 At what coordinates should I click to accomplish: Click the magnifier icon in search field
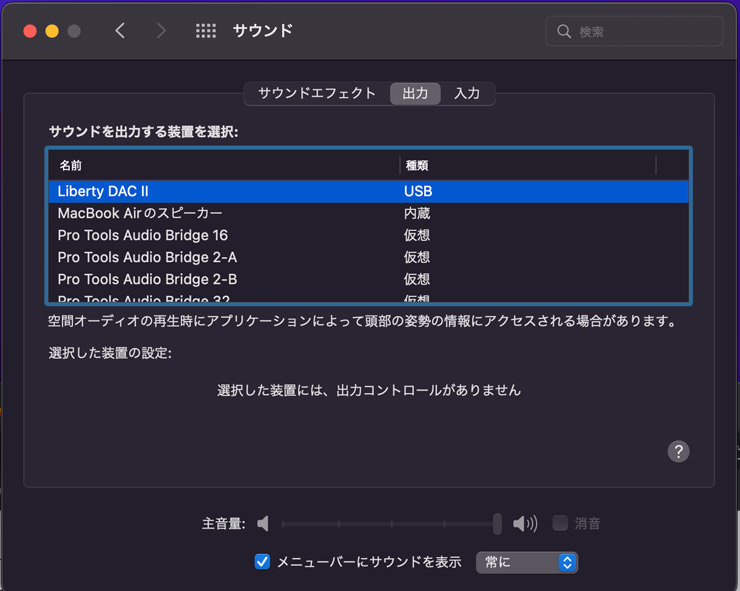[x=563, y=32]
